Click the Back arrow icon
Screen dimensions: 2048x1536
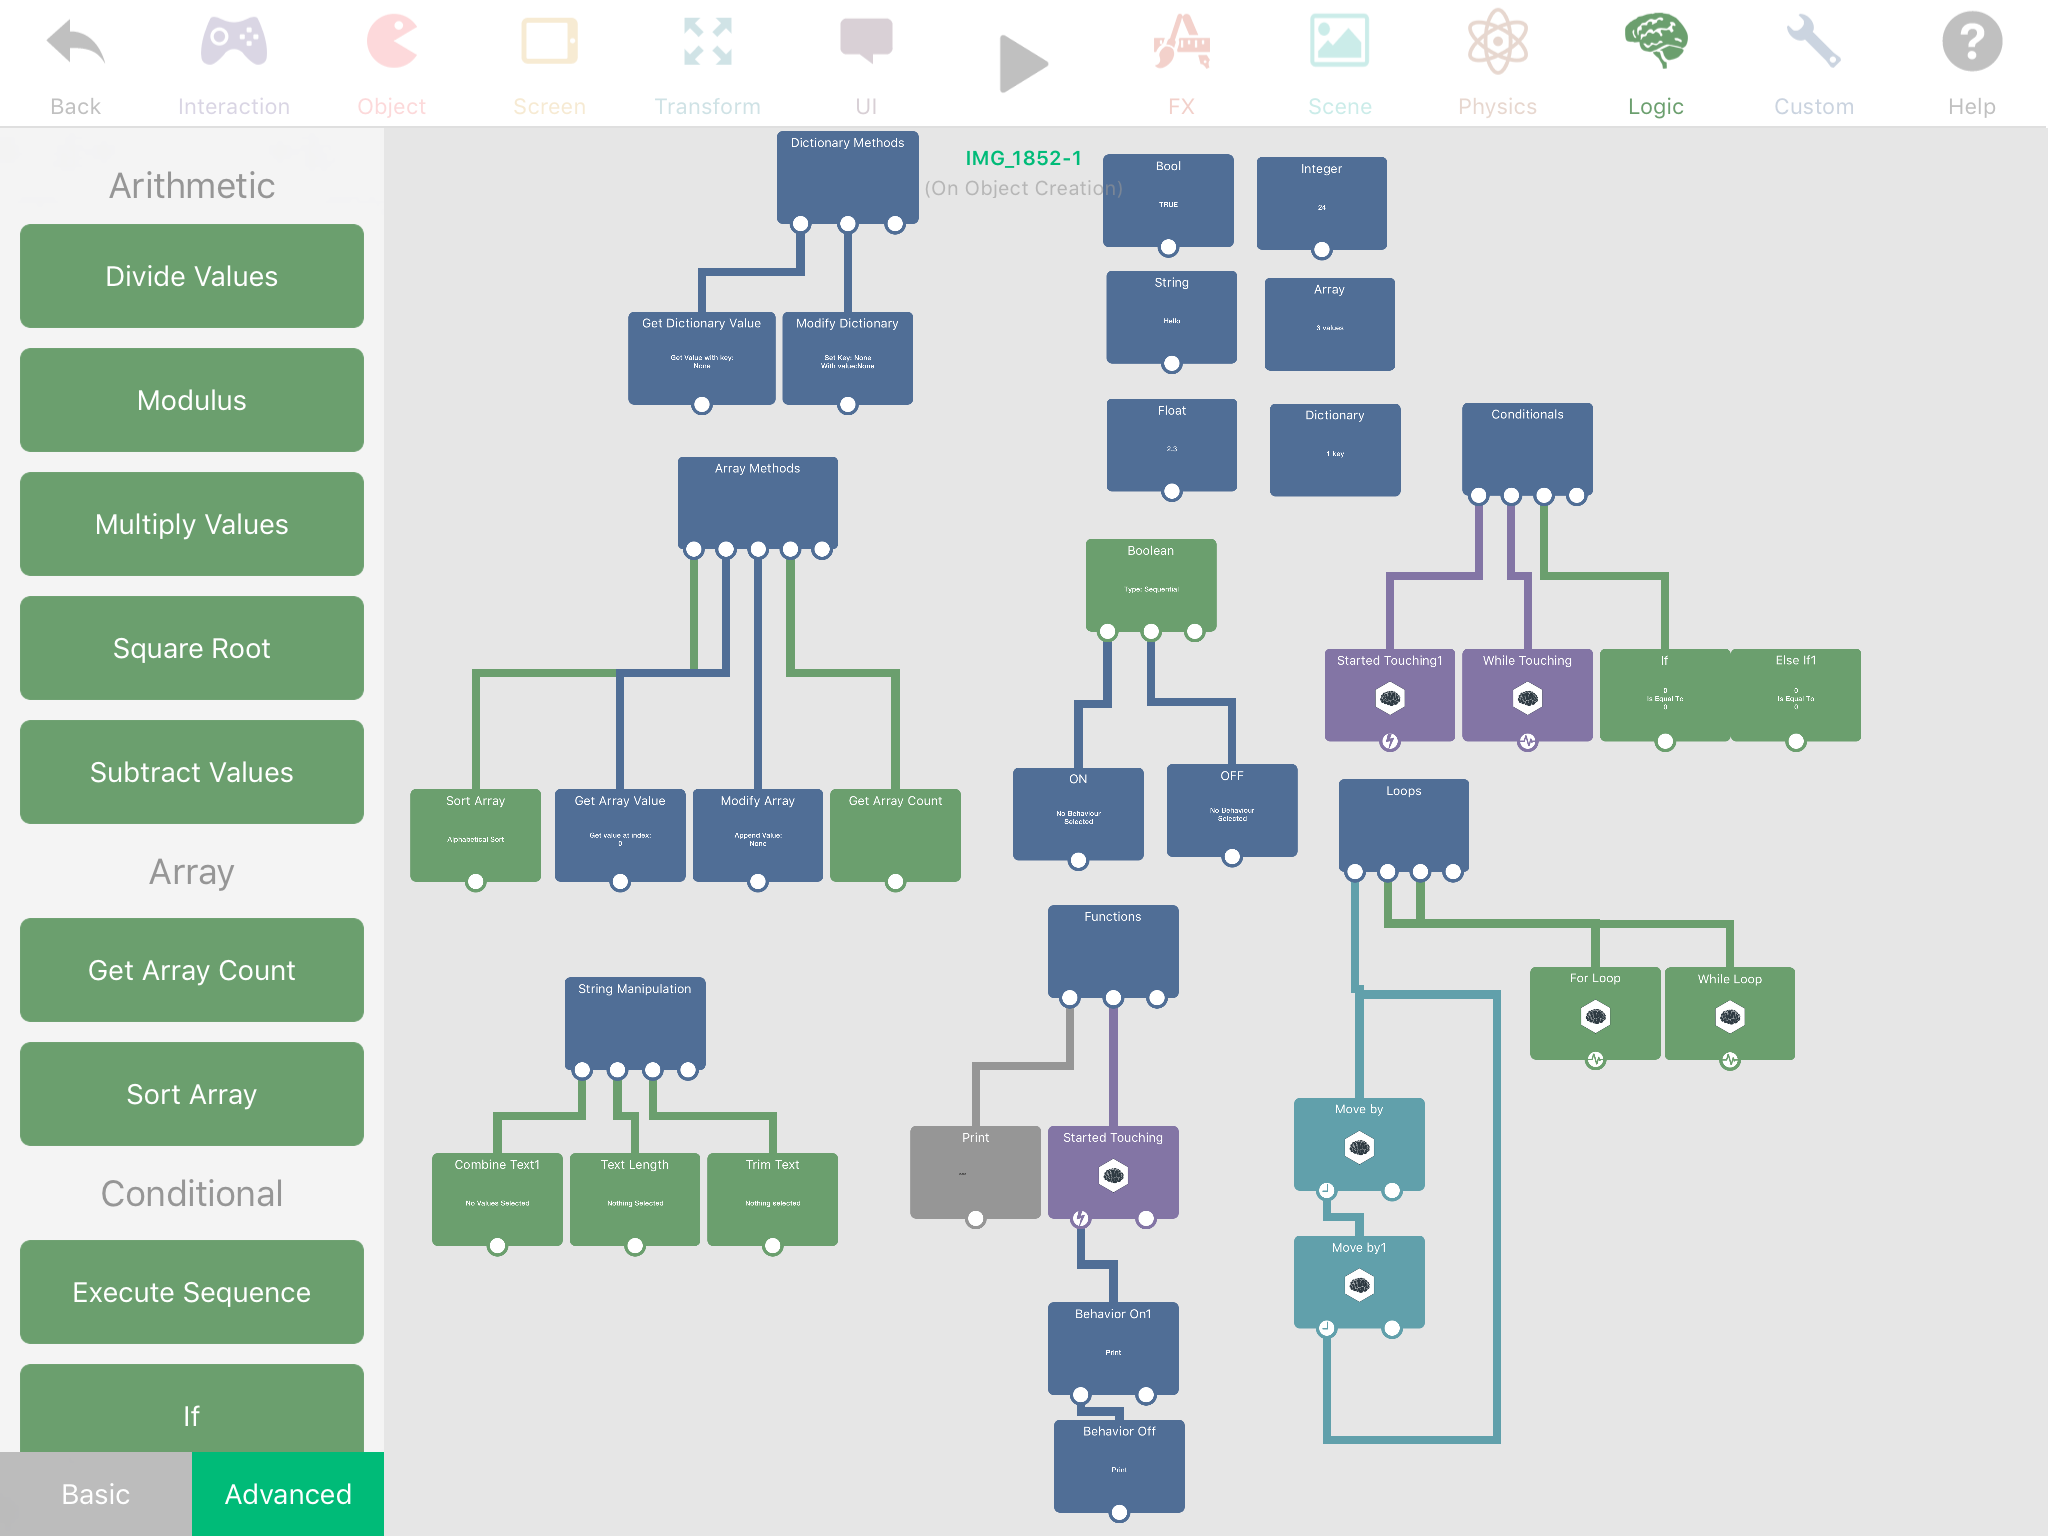[x=75, y=44]
